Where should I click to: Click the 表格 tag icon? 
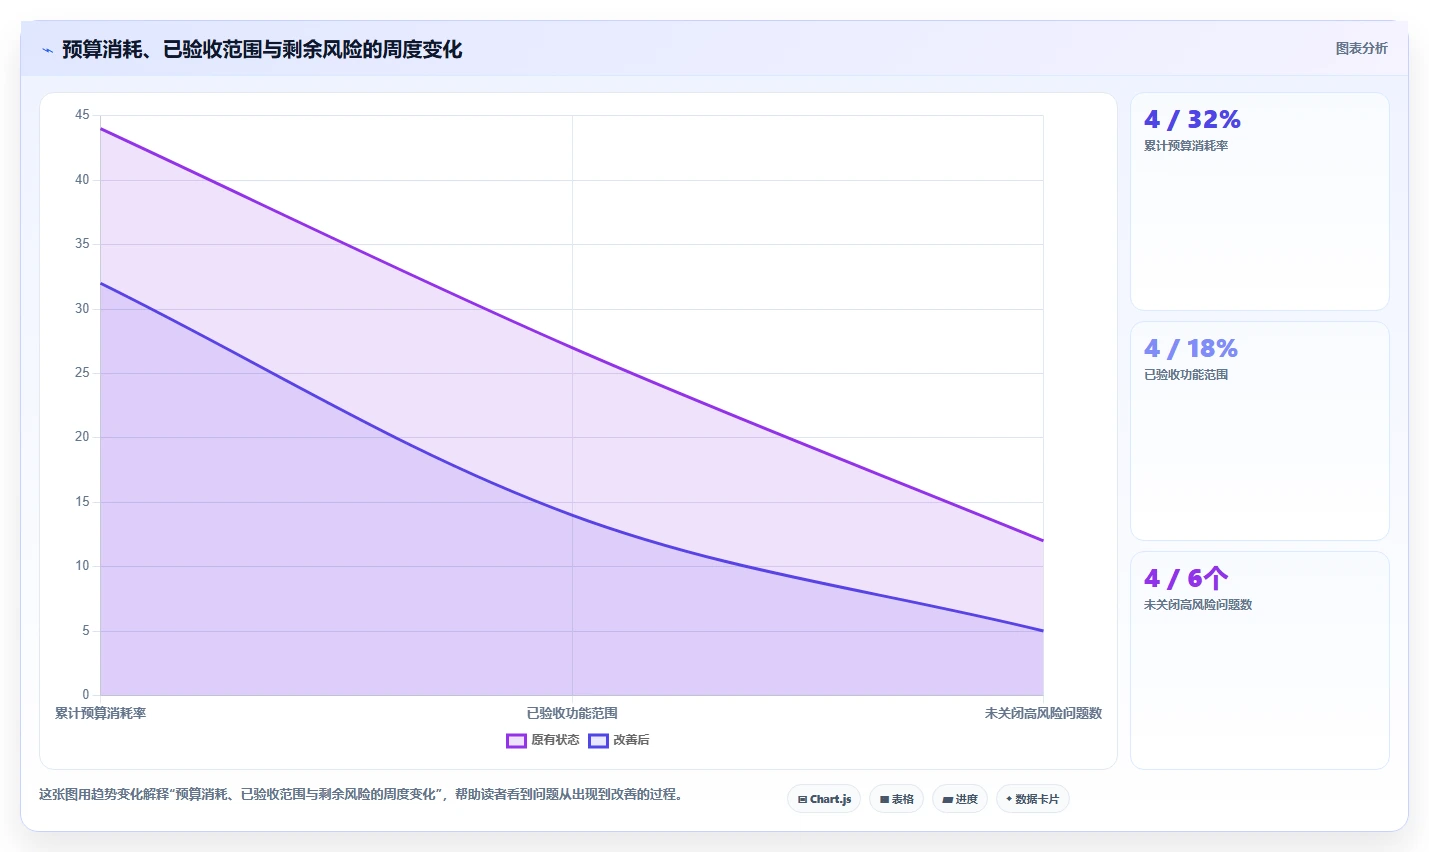tap(884, 799)
